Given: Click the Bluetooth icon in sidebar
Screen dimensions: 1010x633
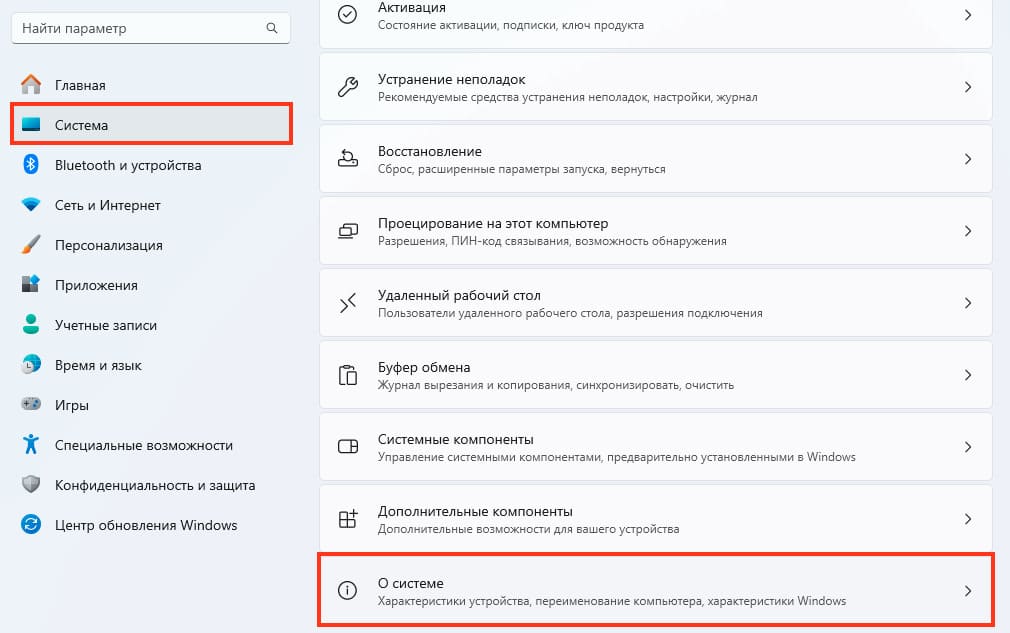Looking at the screenshot, I should [31, 165].
